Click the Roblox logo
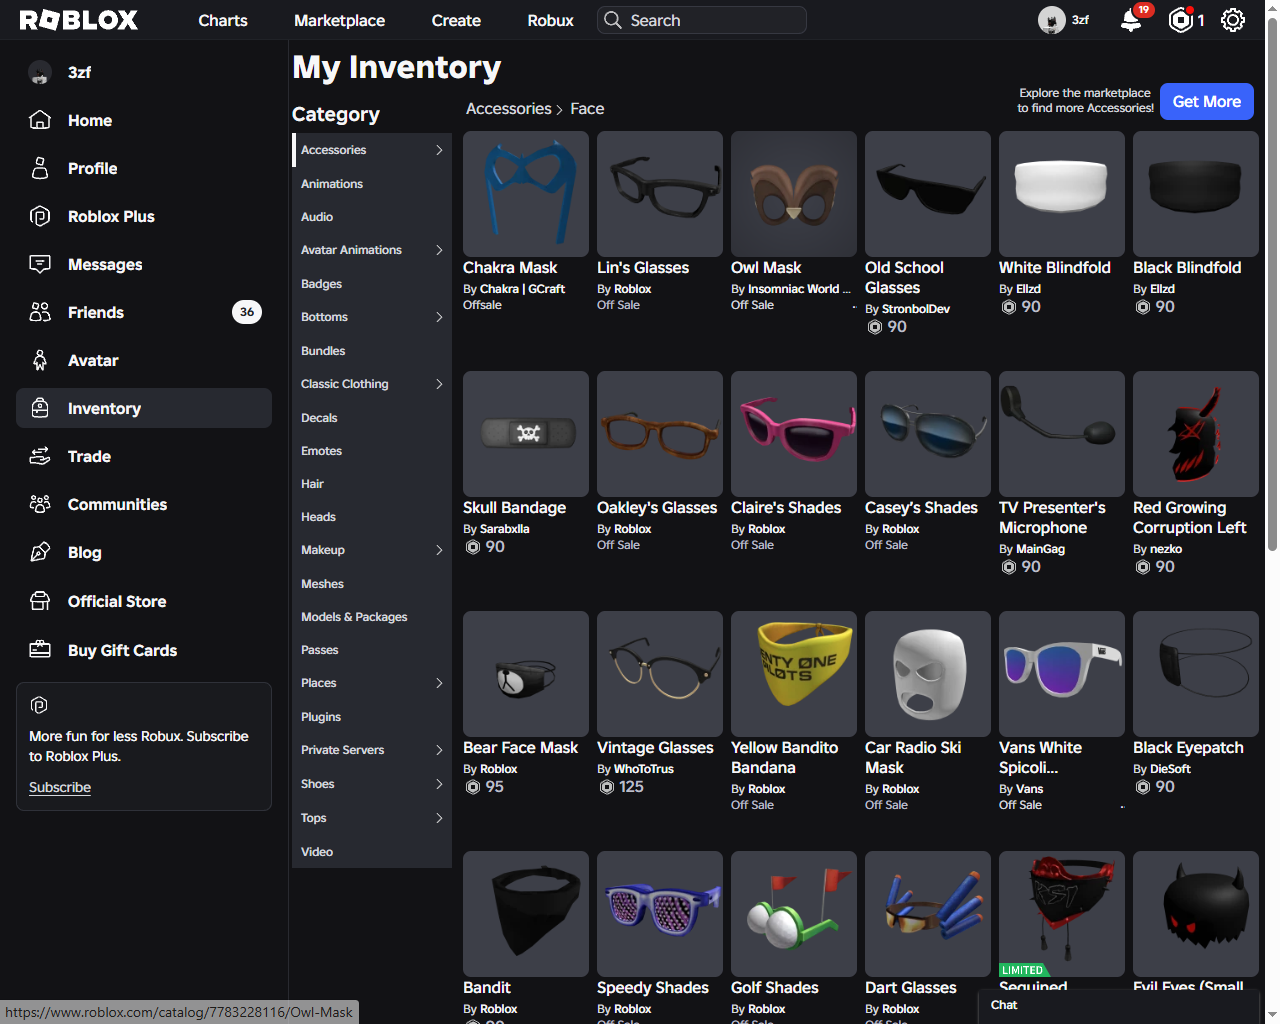 (79, 20)
